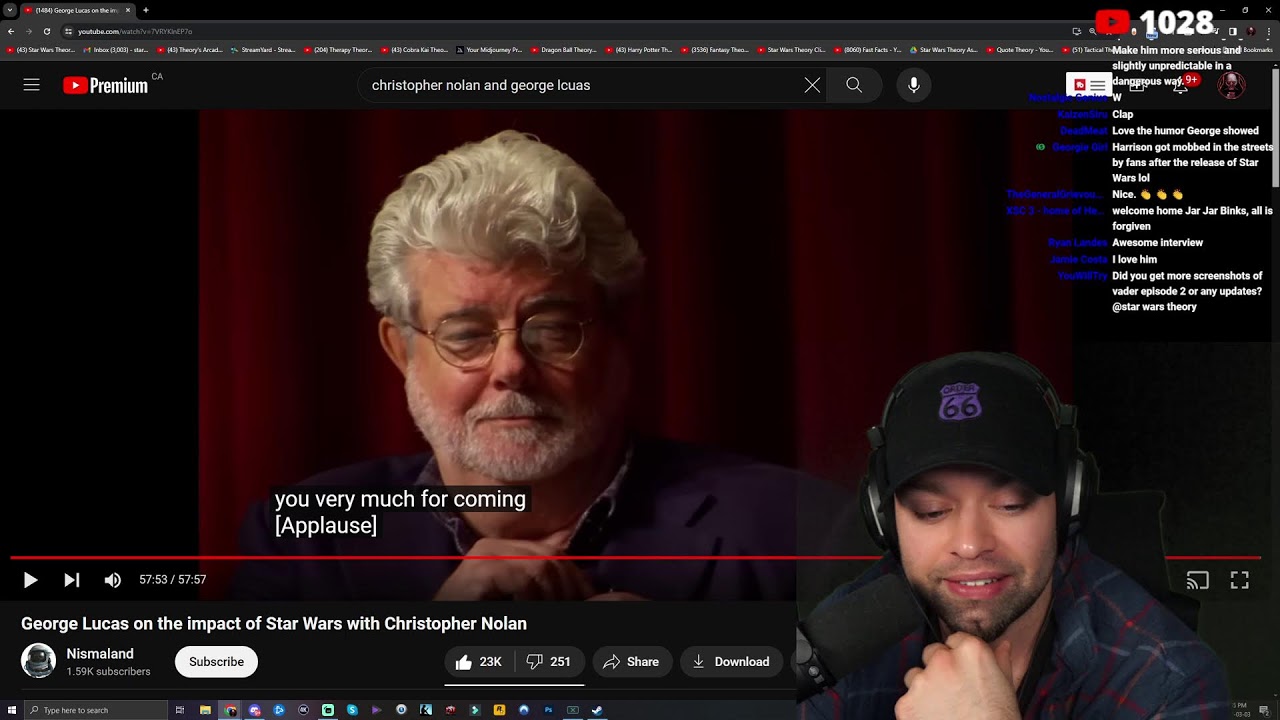Open the StreamYard bookmark
Viewport: 1280px width, 720px height.
263,50
